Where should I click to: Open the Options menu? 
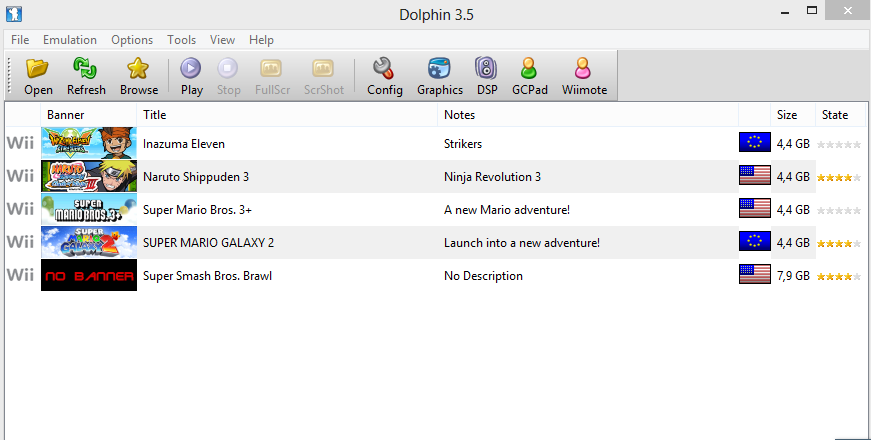click(x=132, y=40)
